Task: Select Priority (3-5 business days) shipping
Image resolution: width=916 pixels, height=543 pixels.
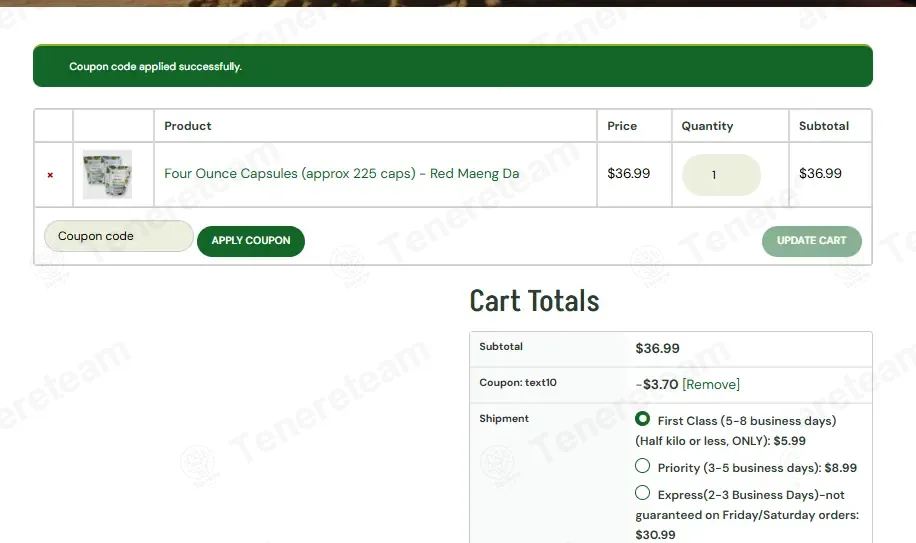Action: pyautogui.click(x=643, y=466)
